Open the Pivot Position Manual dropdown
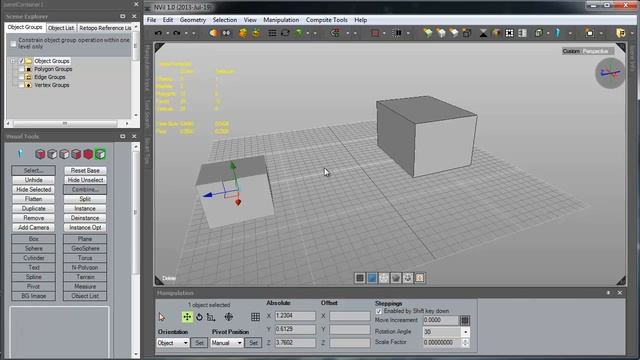Screen dimensions: 640x360 227,343
